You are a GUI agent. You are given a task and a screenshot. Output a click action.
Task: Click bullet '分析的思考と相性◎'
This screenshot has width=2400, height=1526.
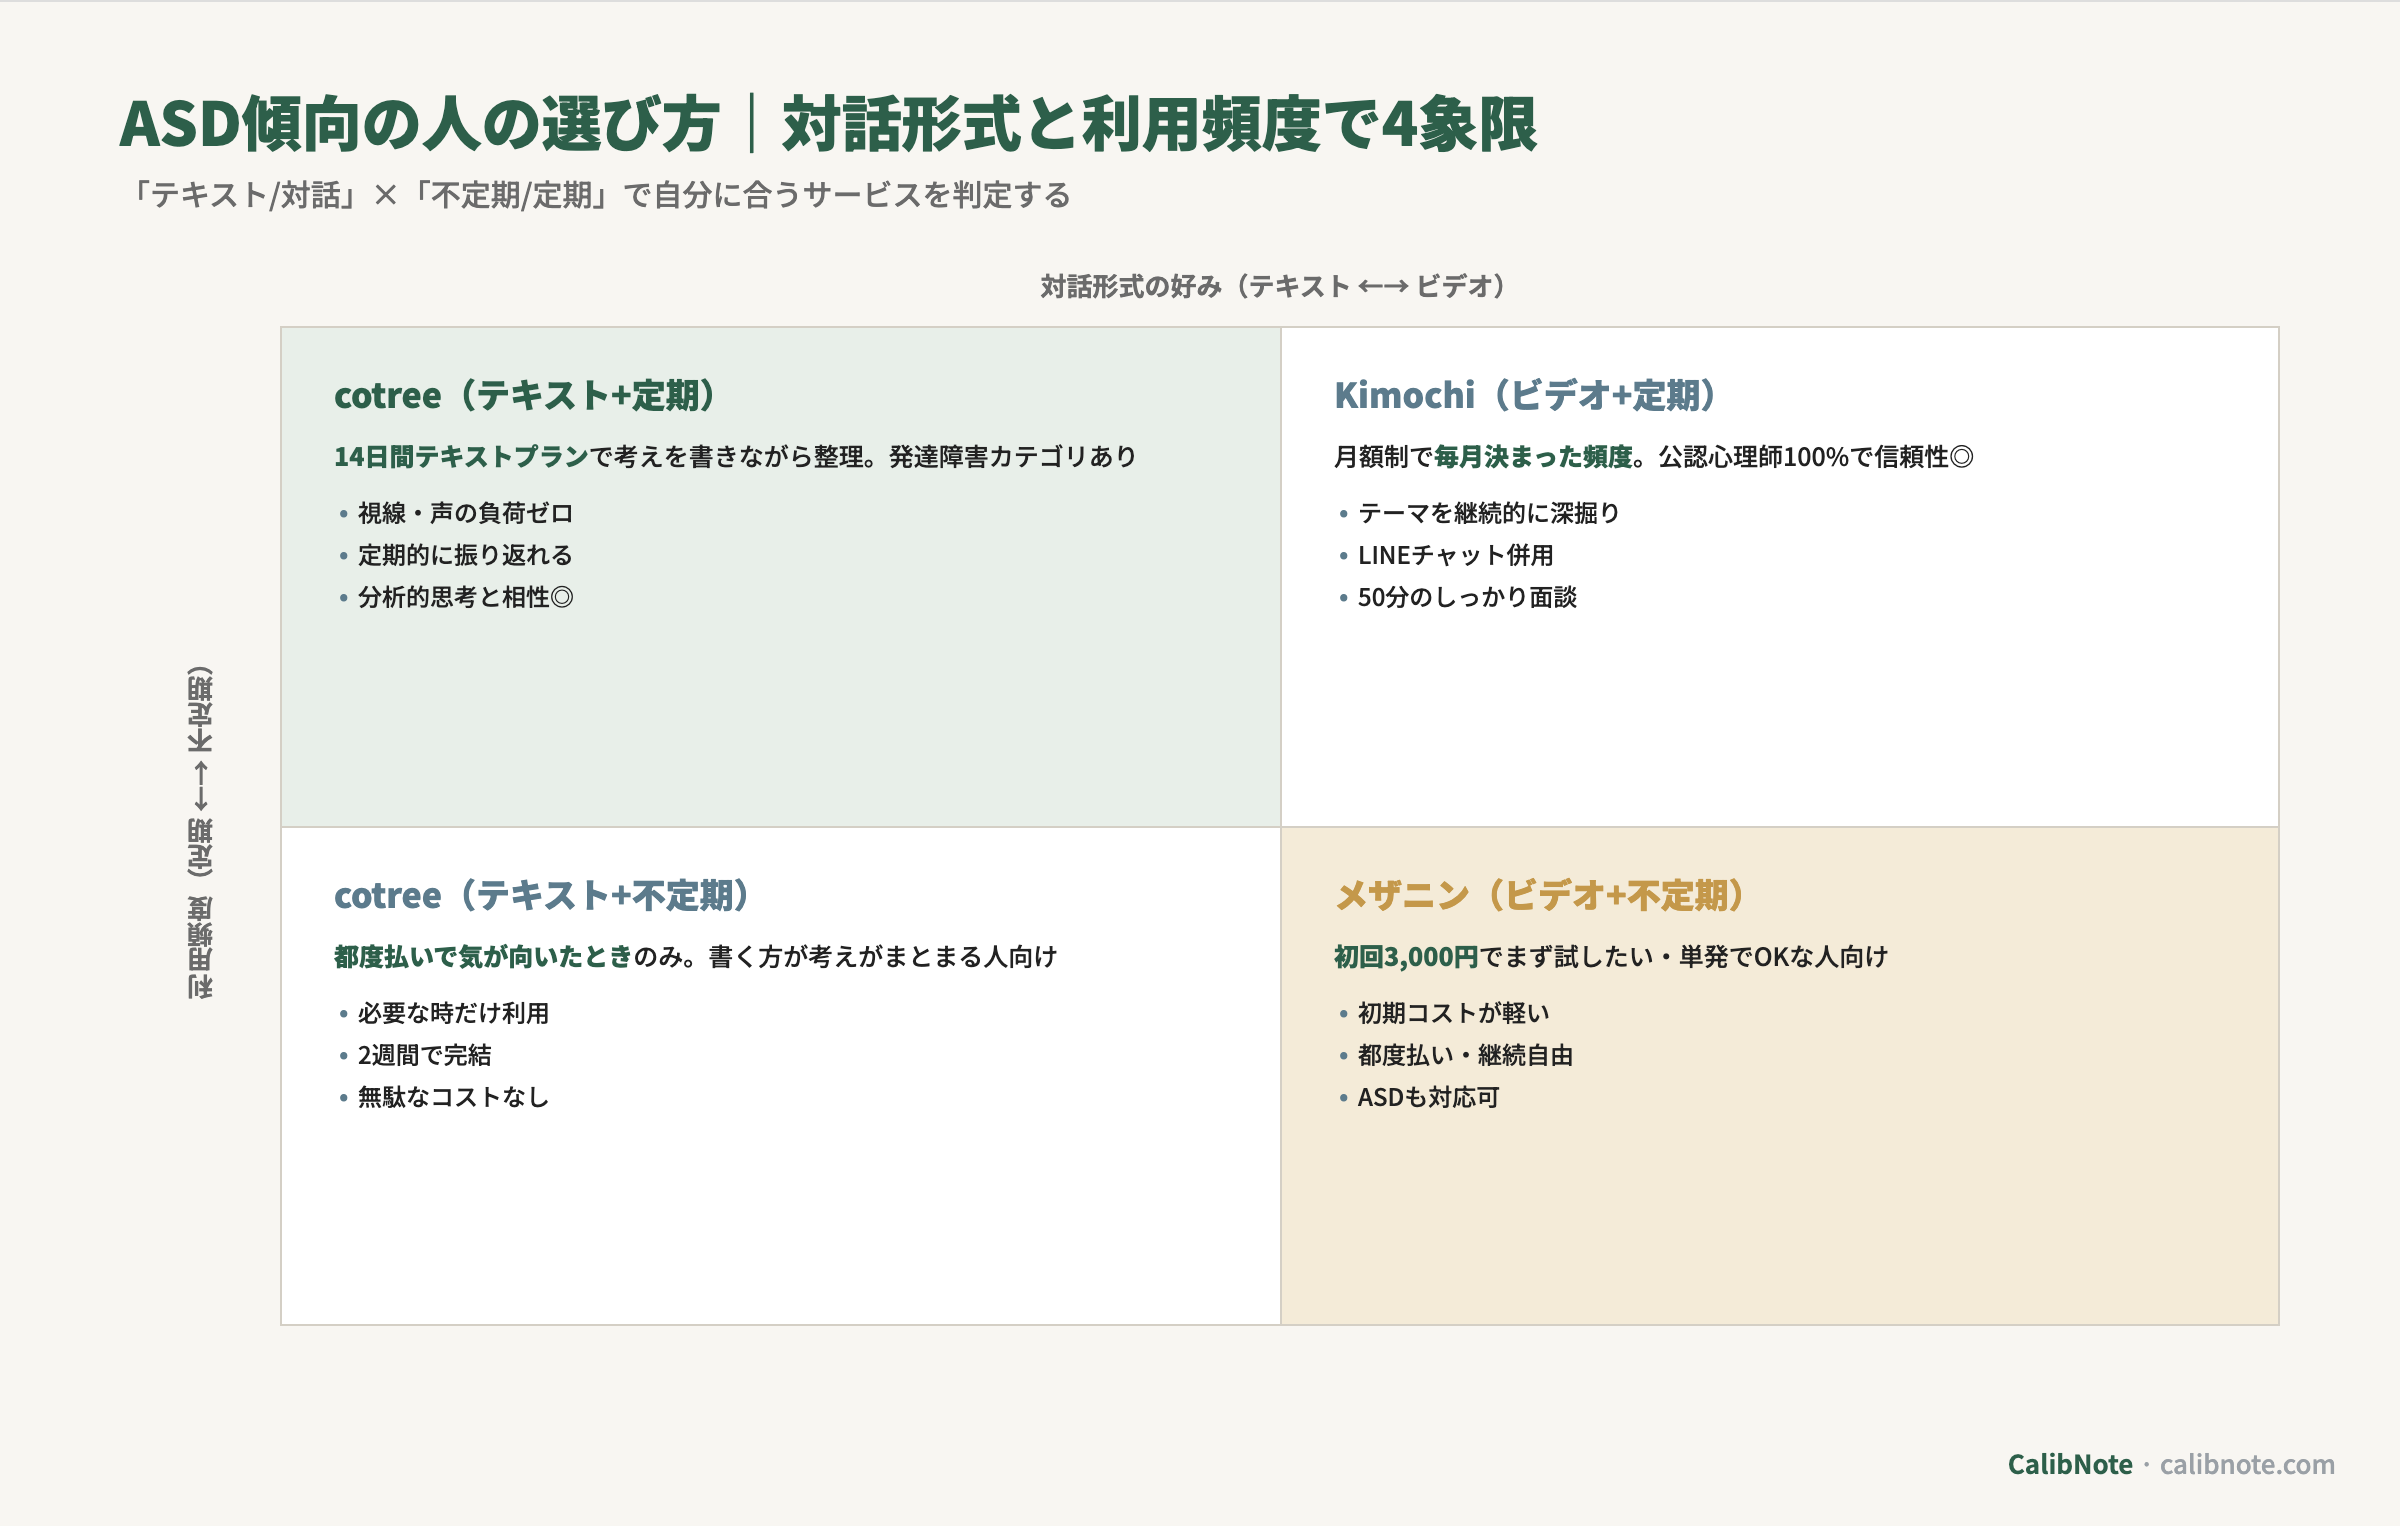465,597
